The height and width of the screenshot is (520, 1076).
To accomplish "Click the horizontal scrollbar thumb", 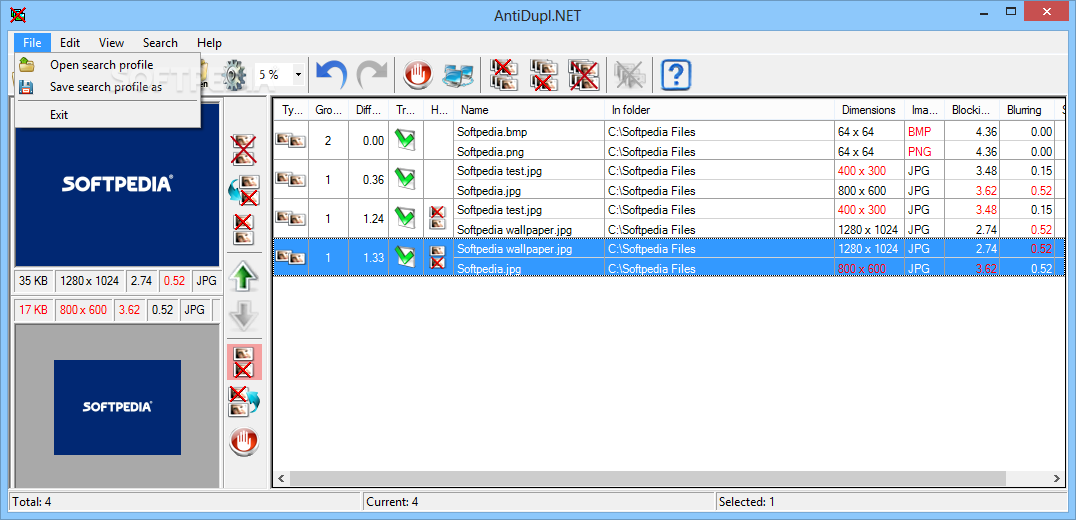I will (x=647, y=478).
